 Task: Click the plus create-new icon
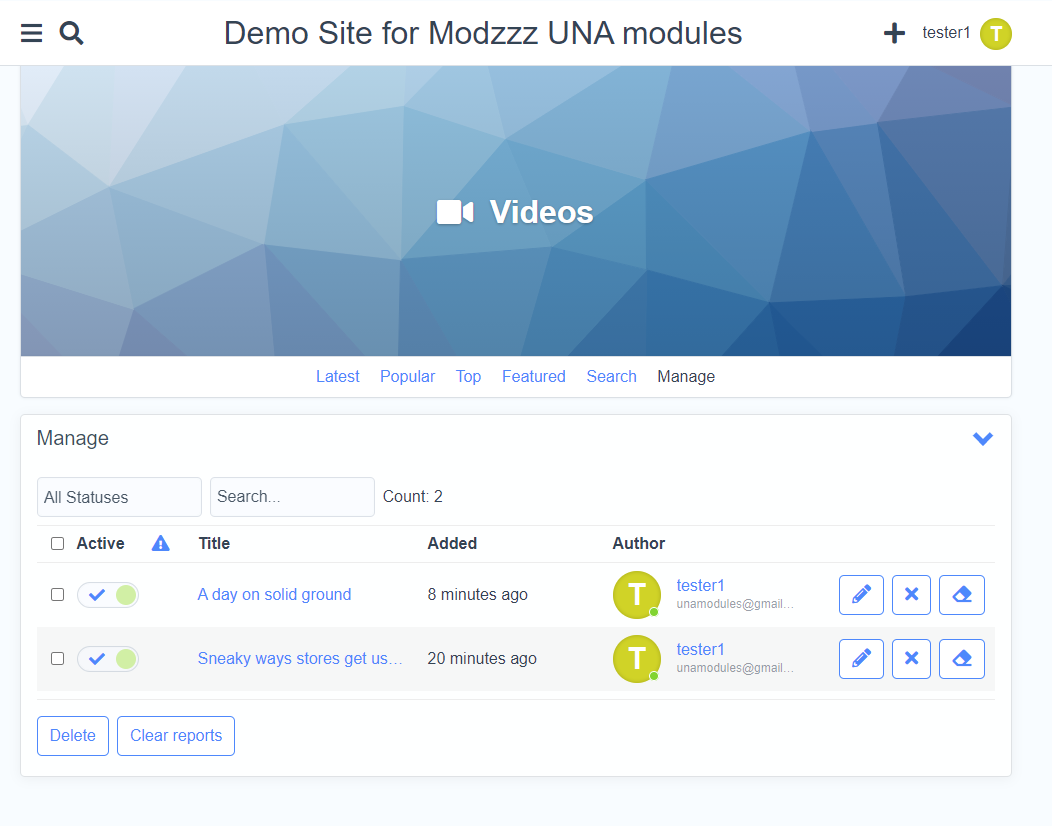894,33
